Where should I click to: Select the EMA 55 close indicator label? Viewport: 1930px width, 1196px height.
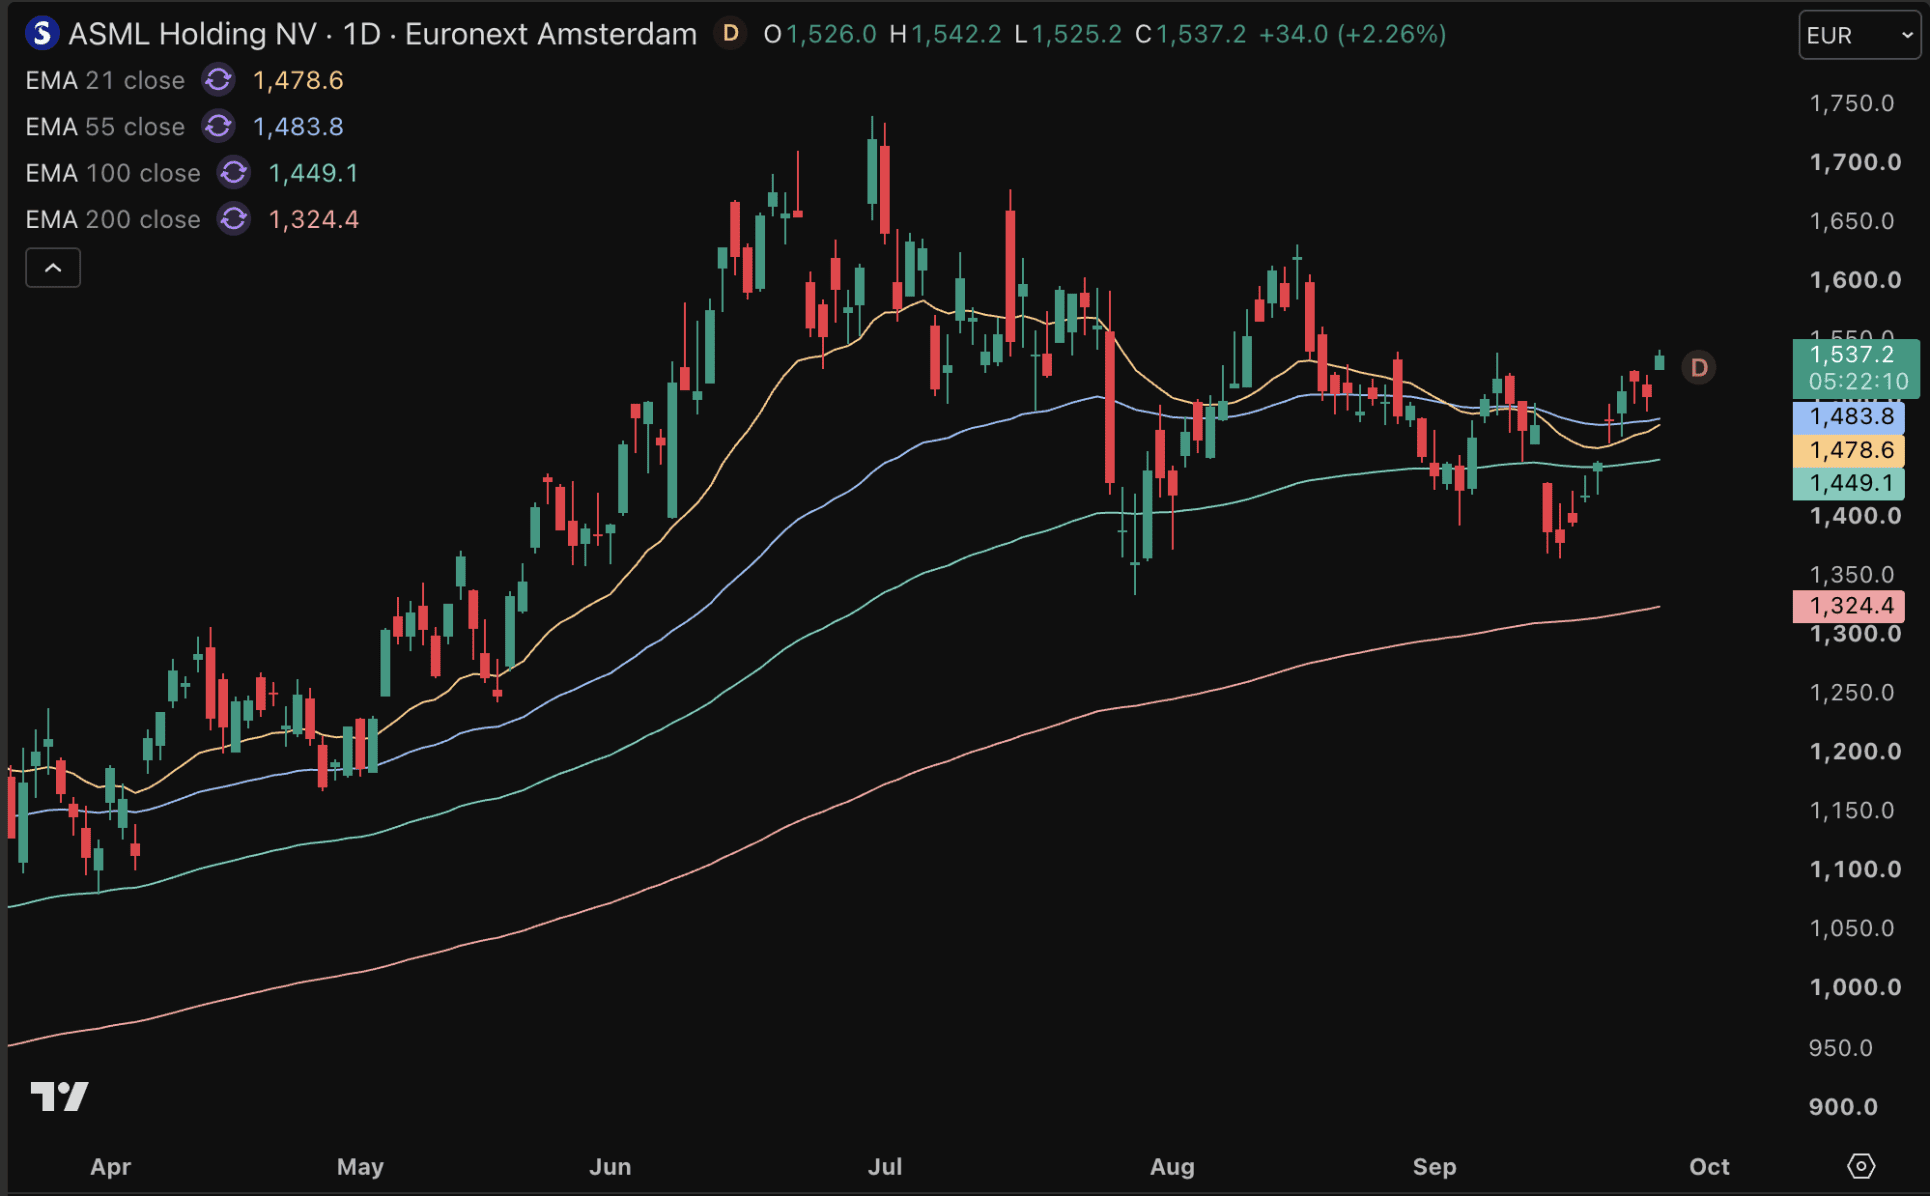coord(105,126)
